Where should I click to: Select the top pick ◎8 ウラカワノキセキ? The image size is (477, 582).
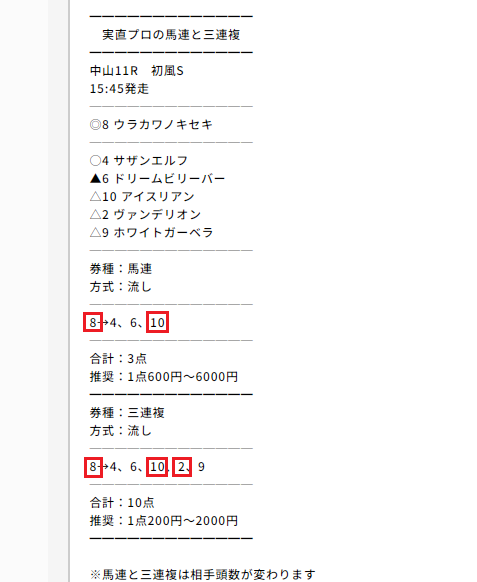(x=151, y=124)
